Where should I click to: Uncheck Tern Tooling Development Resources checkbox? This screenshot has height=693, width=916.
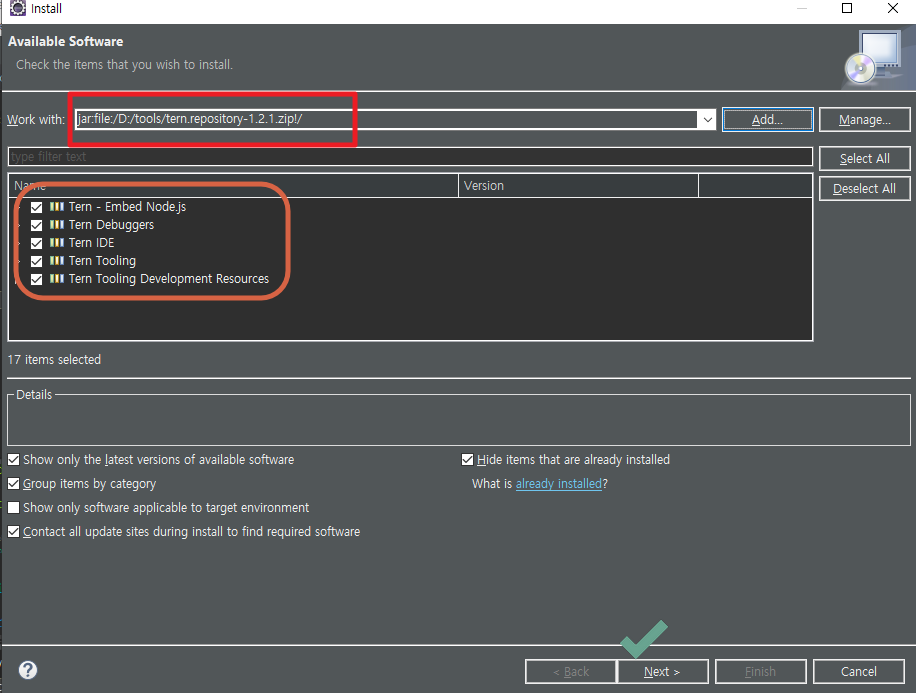pos(36,279)
